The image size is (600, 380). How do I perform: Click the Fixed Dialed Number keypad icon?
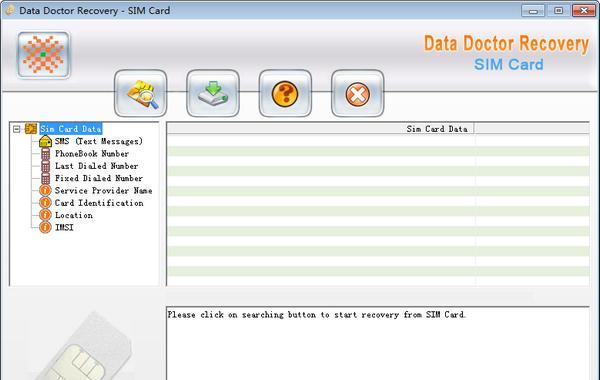pyautogui.click(x=45, y=178)
